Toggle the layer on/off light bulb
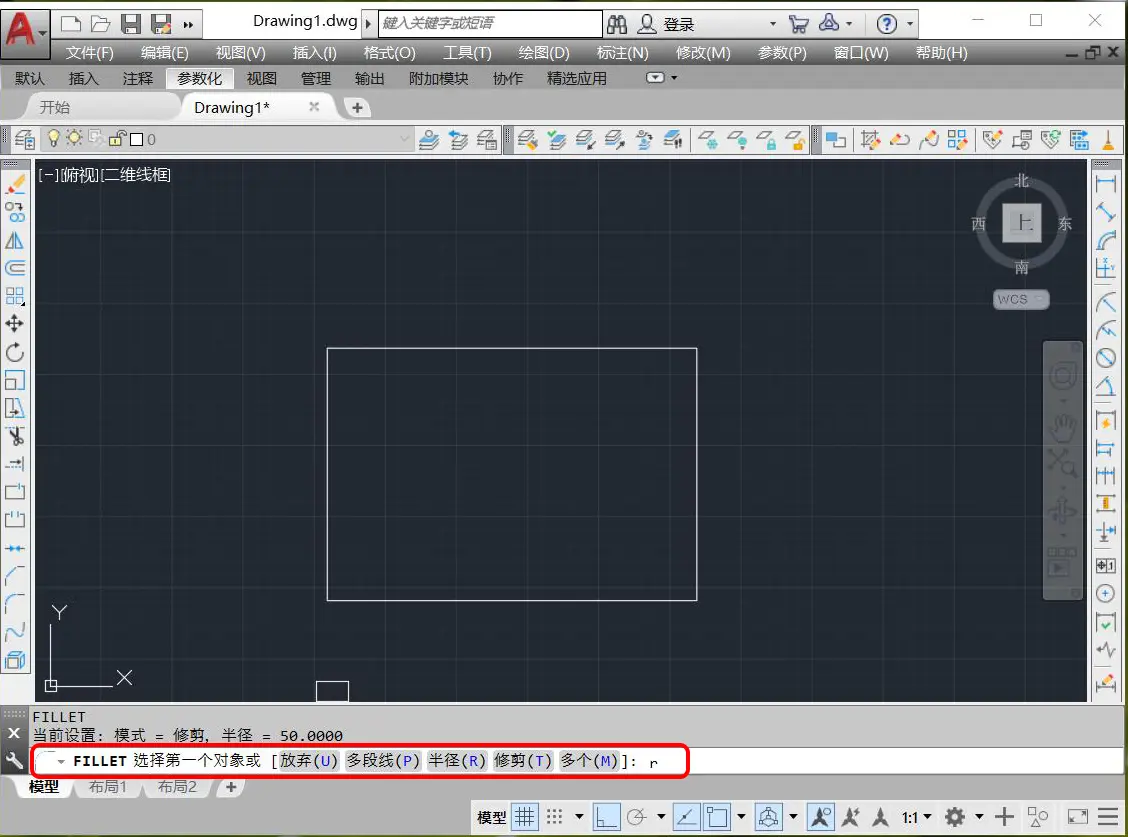 (53, 138)
